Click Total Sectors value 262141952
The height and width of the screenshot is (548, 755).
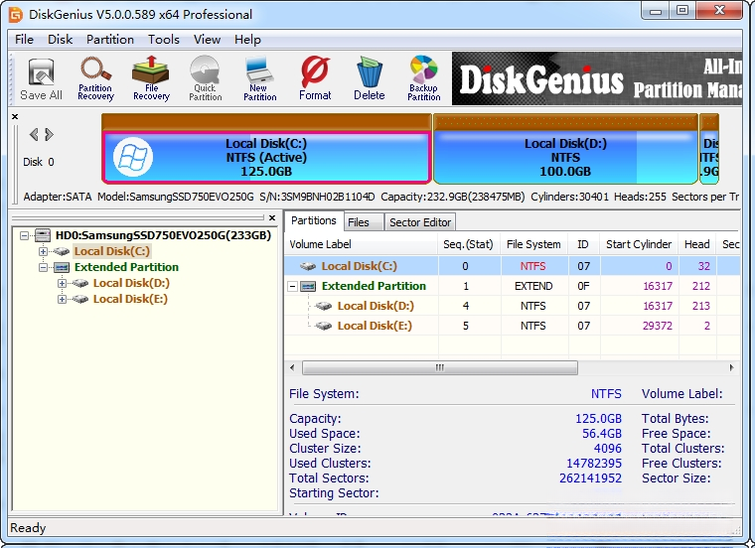(x=590, y=479)
